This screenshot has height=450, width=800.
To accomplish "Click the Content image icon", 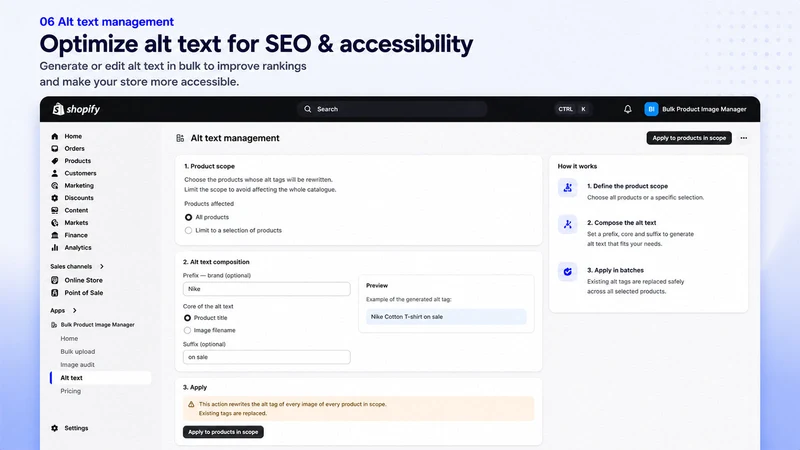I will tap(55, 210).
